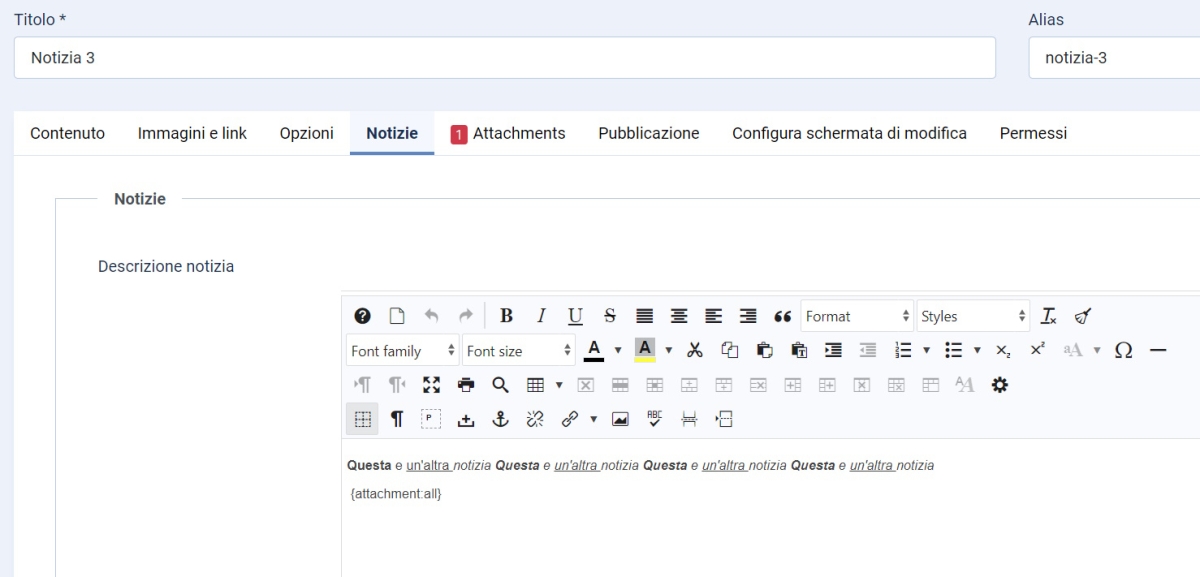Open the Font size dropdown
This screenshot has height=577, width=1200.
click(x=519, y=350)
